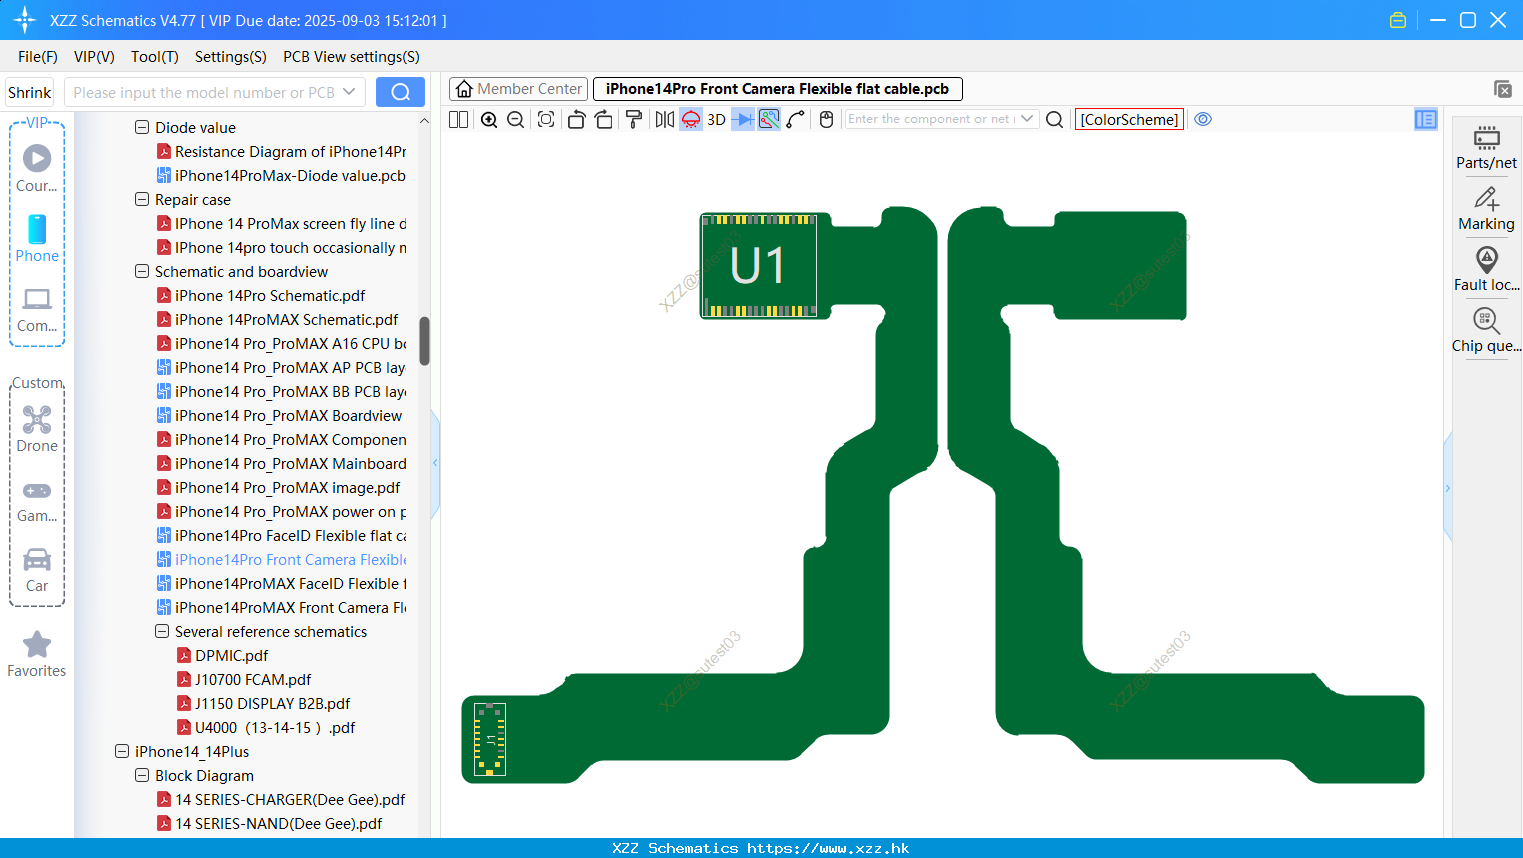1523x858 pixels.
Task: Collapse the Block Diagram node
Action: (x=142, y=775)
